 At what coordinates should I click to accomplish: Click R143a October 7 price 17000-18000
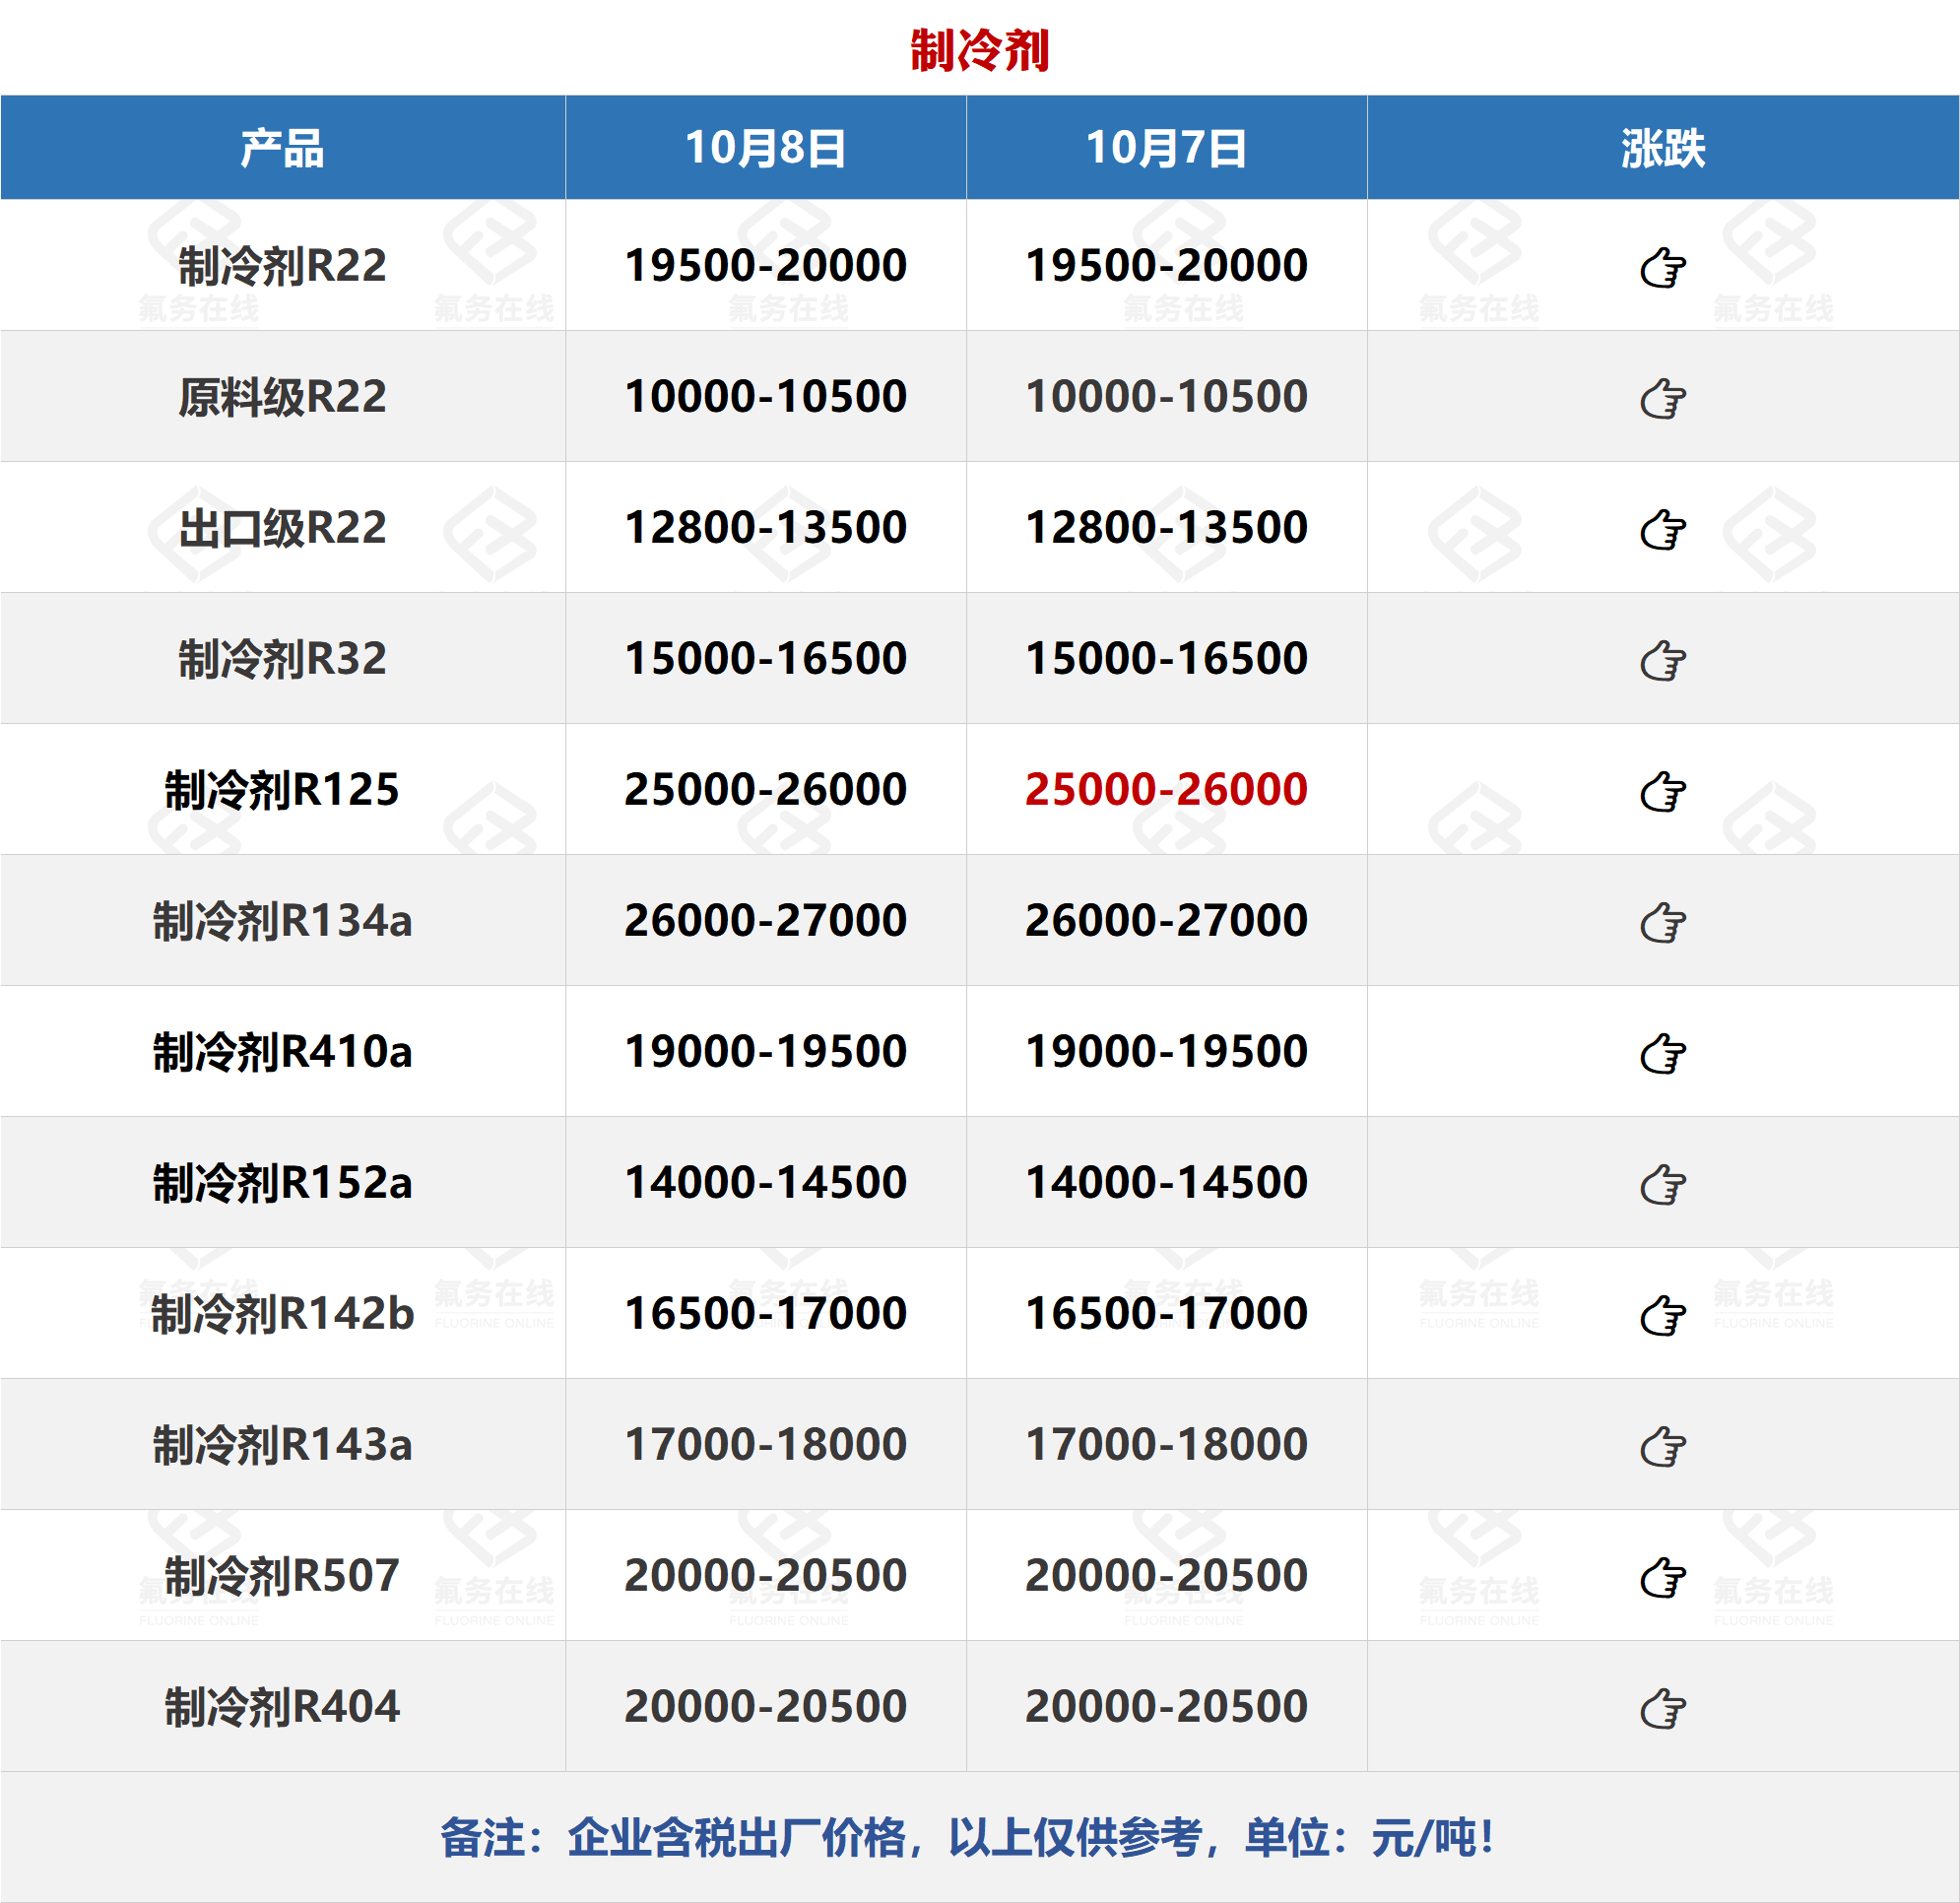[1166, 1444]
